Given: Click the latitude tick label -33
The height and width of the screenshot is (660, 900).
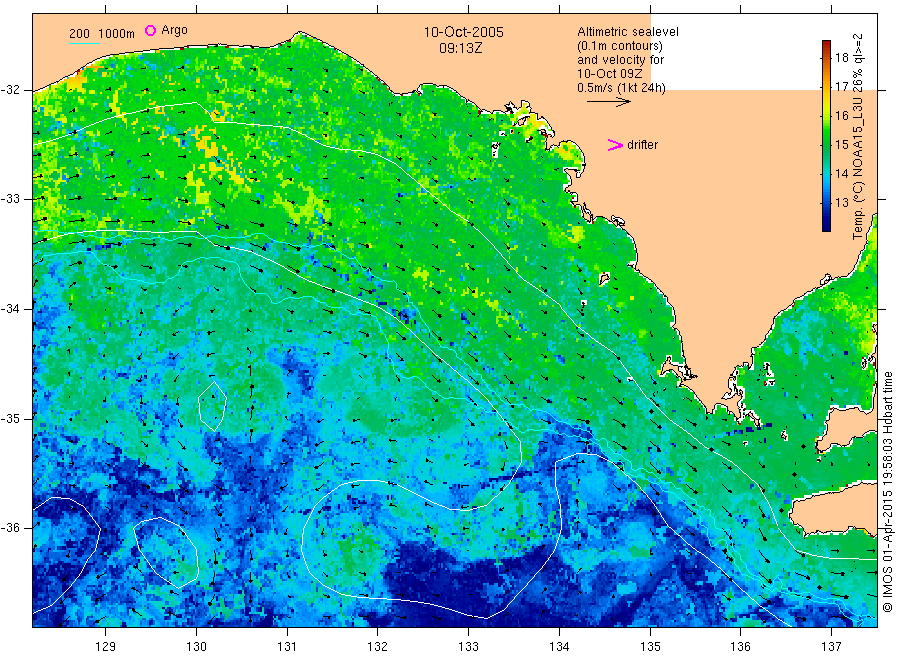Looking at the screenshot, I should pyautogui.click(x=10, y=199).
